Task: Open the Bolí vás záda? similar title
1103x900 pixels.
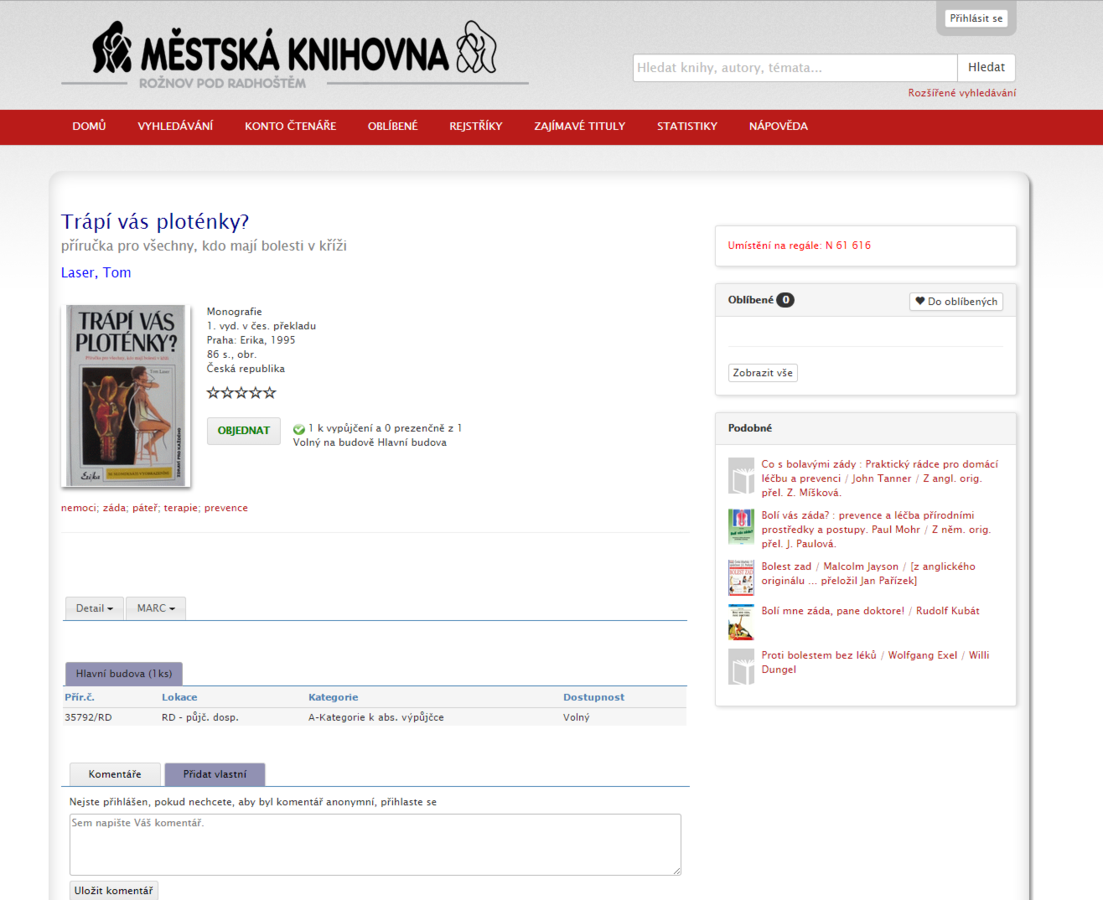Action: click(x=876, y=529)
